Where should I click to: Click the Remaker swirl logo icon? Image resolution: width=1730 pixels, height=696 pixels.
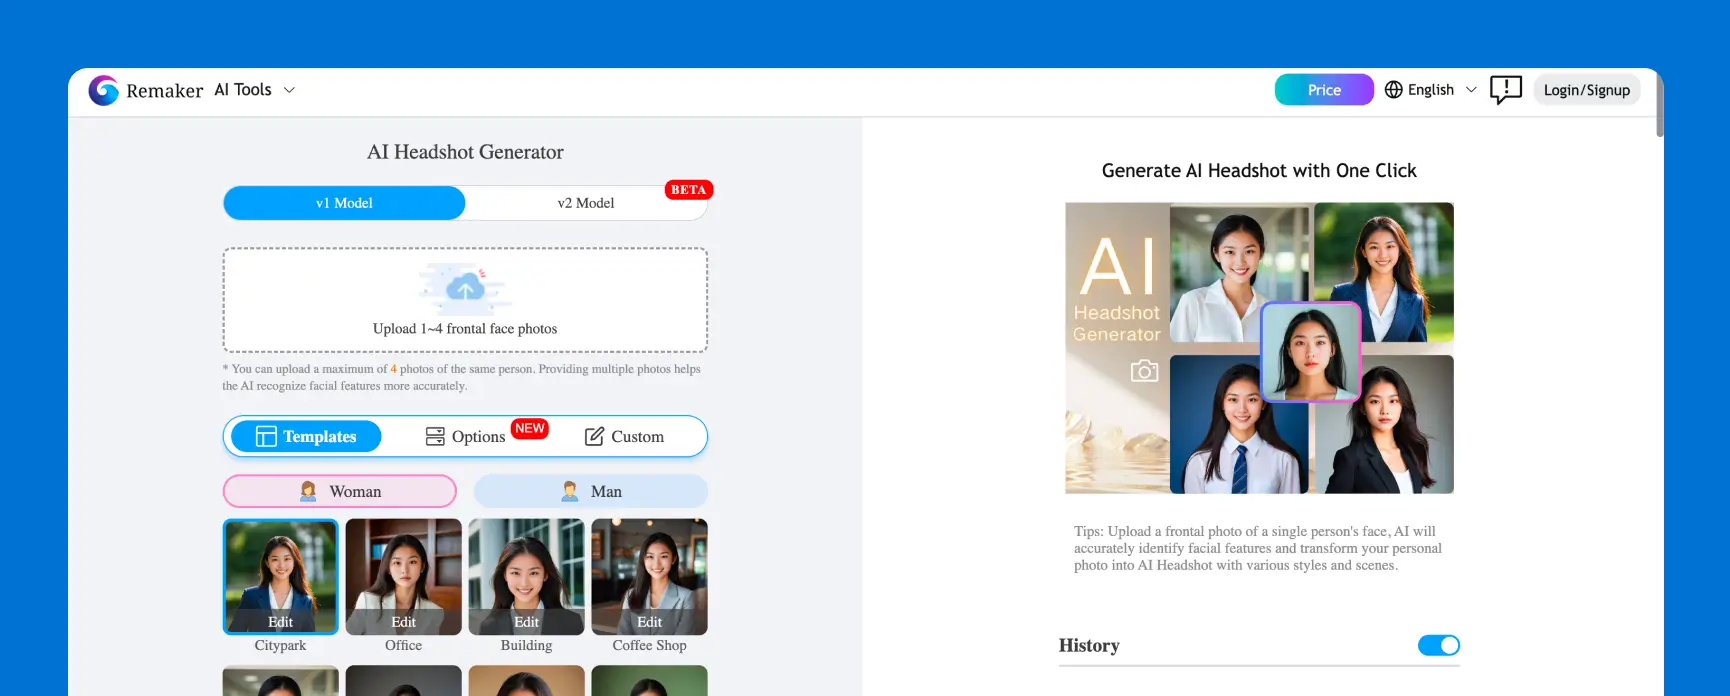click(x=104, y=90)
